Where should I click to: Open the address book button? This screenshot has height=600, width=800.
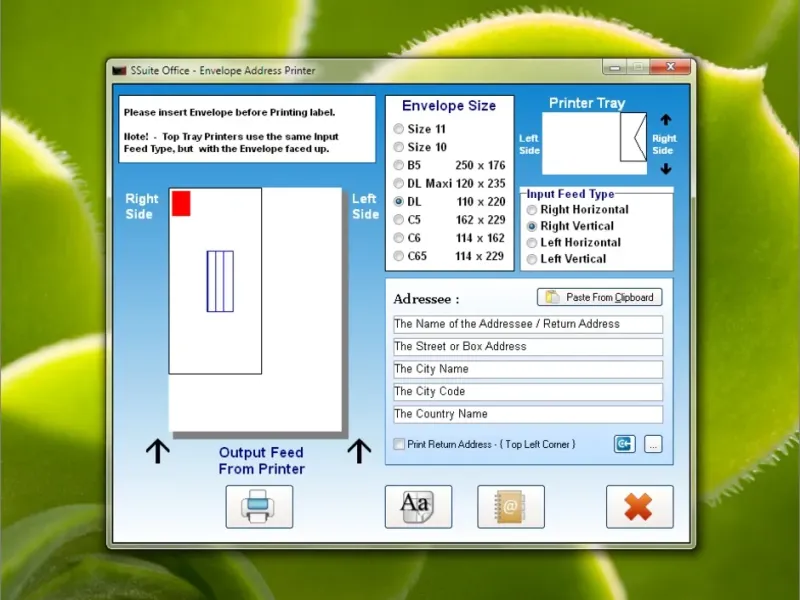[511, 507]
